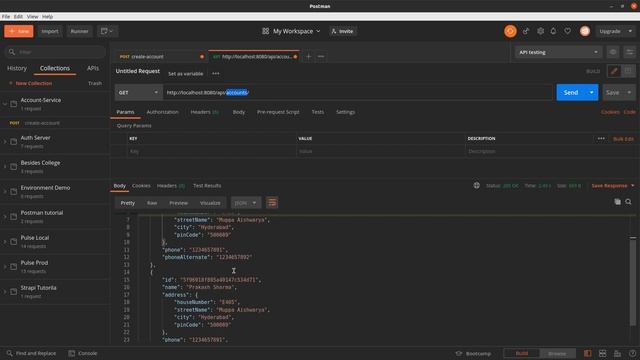The height and width of the screenshot is (360, 640).
Task: Click the Runner button
Action: 79,31
